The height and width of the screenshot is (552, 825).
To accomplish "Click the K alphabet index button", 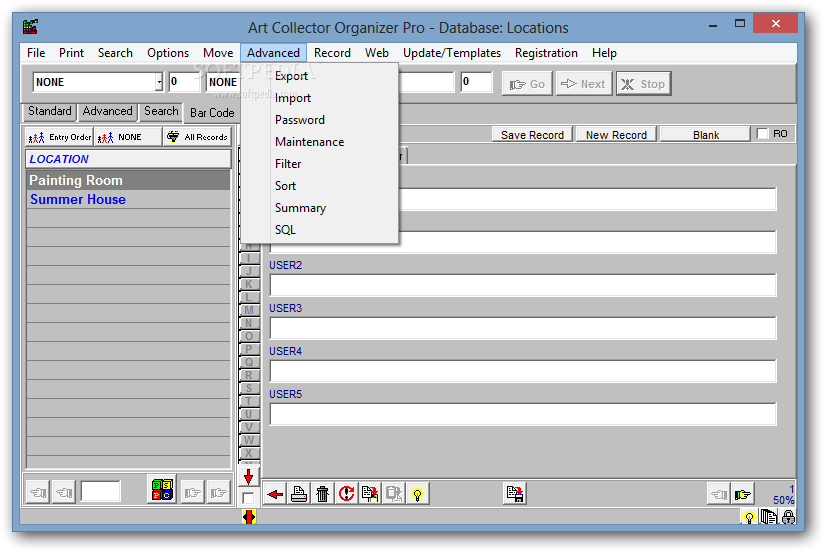I will click(249, 284).
